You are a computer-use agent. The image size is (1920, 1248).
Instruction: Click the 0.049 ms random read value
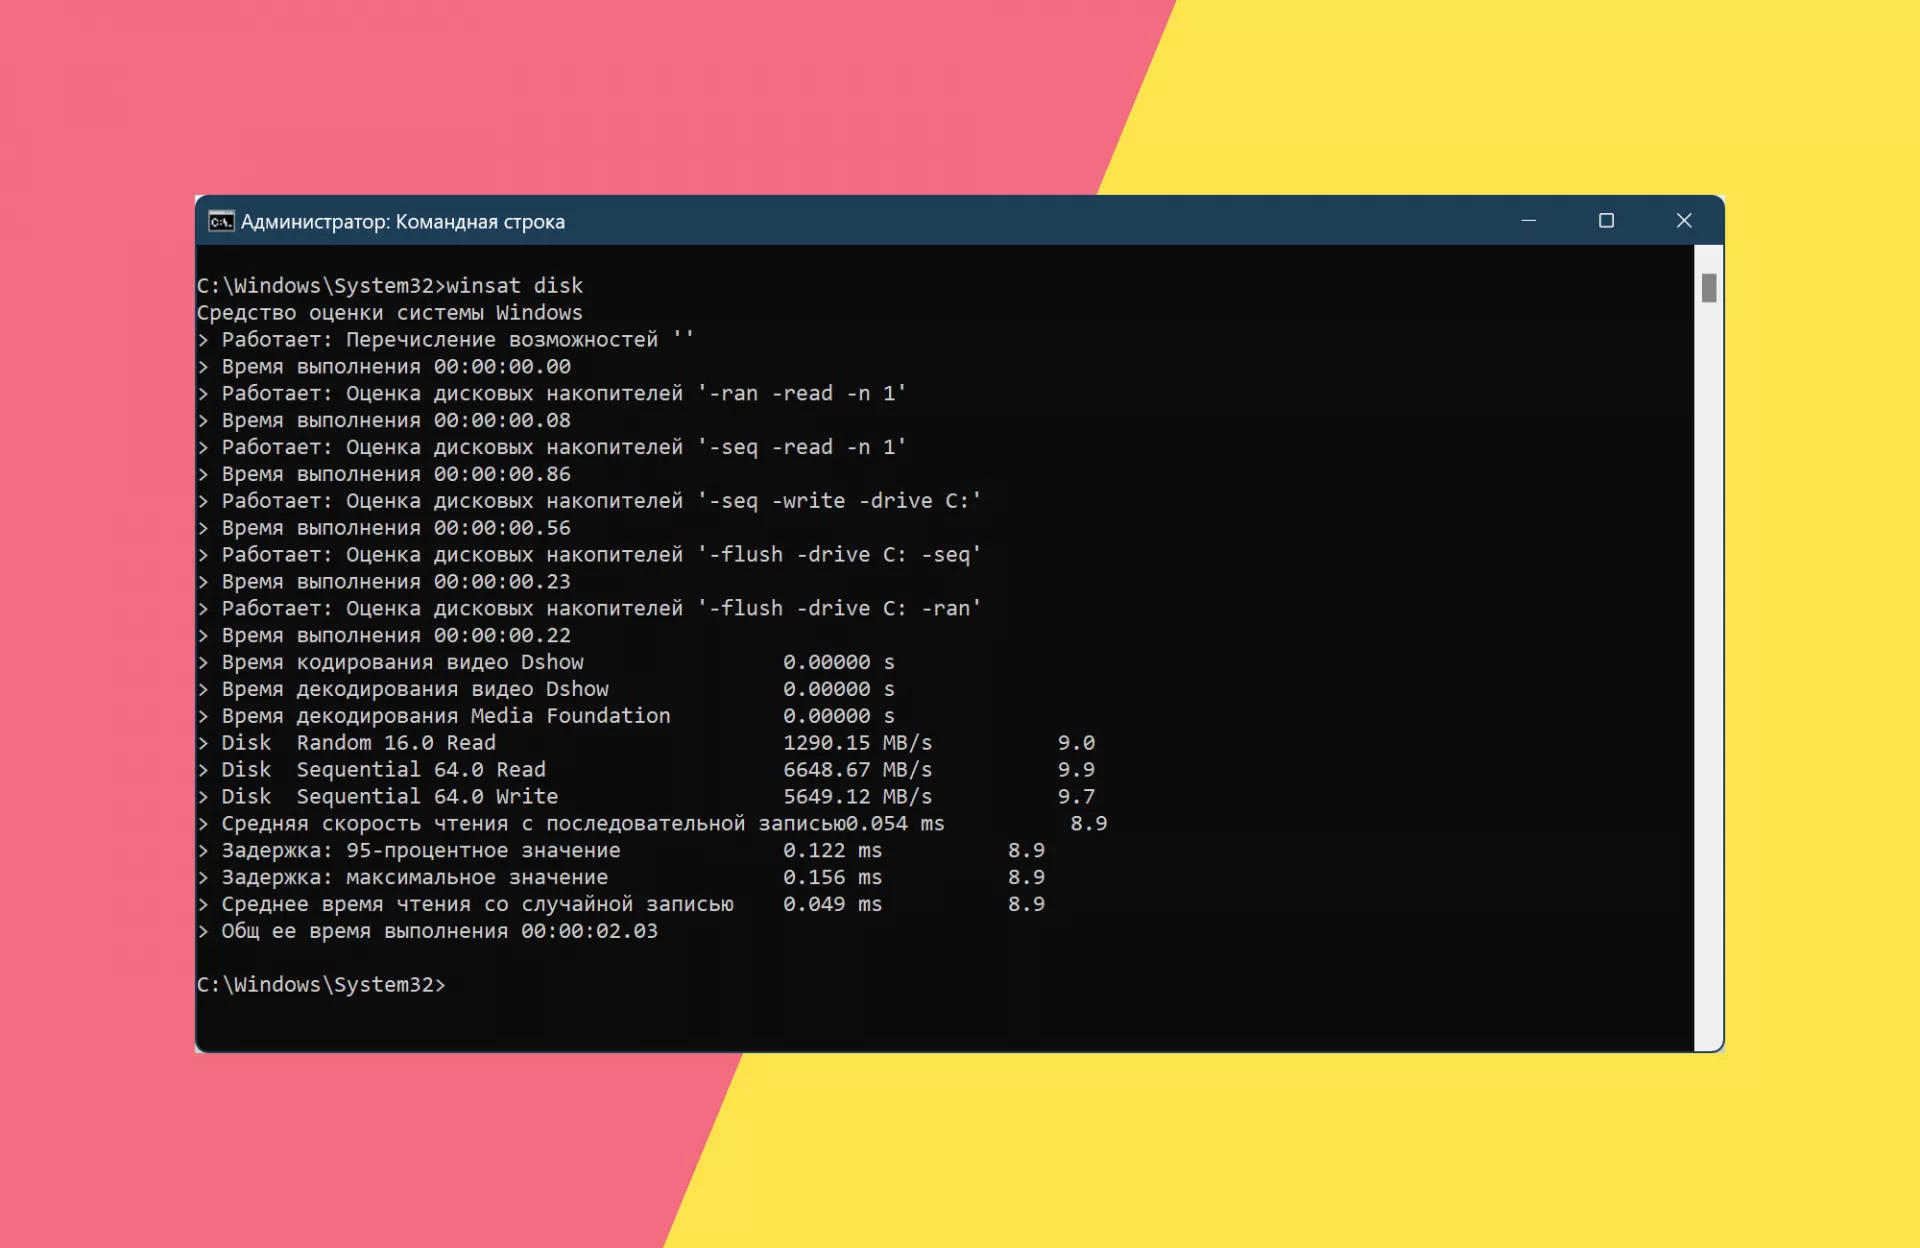[x=832, y=905]
